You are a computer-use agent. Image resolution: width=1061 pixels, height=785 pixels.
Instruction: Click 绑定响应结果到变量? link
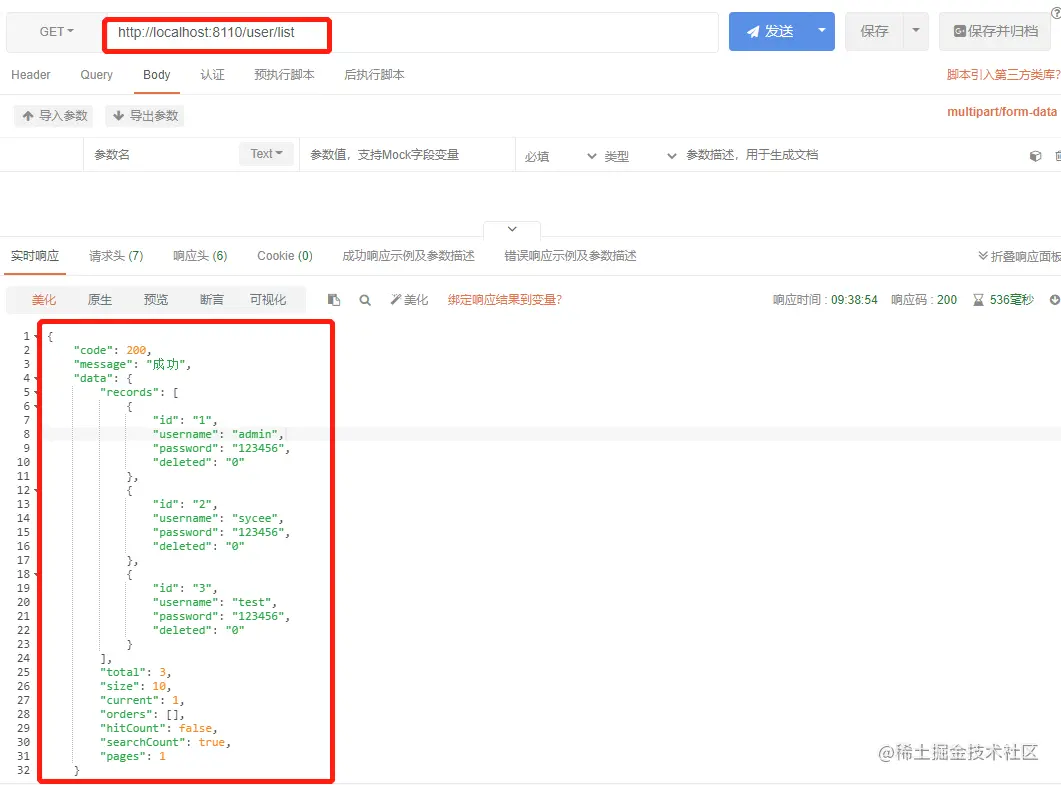tap(505, 300)
